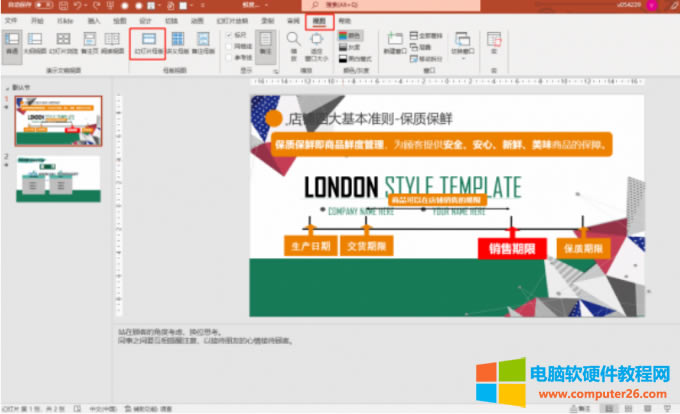Screen dimensions: 680x414
Task: Open Outline view (大纲视图)
Action: coord(35,44)
